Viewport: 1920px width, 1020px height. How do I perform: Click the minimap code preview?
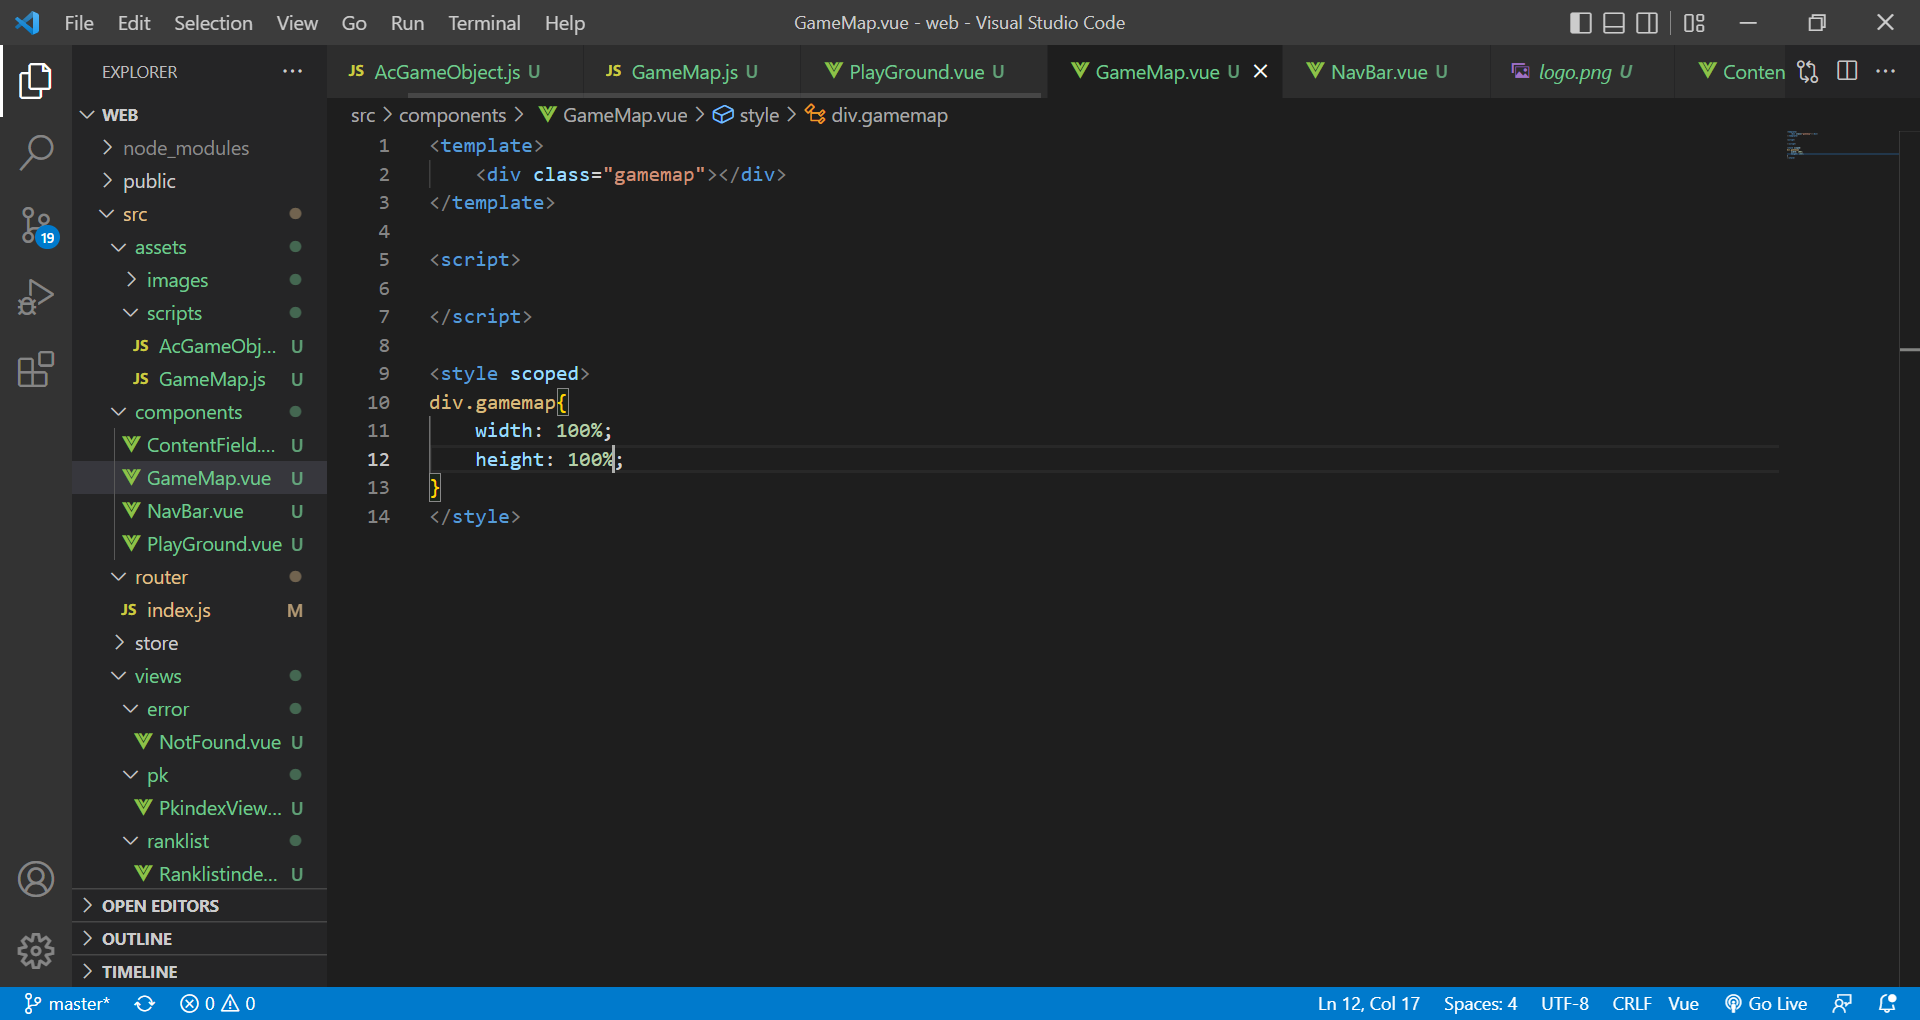pyautogui.click(x=1840, y=143)
